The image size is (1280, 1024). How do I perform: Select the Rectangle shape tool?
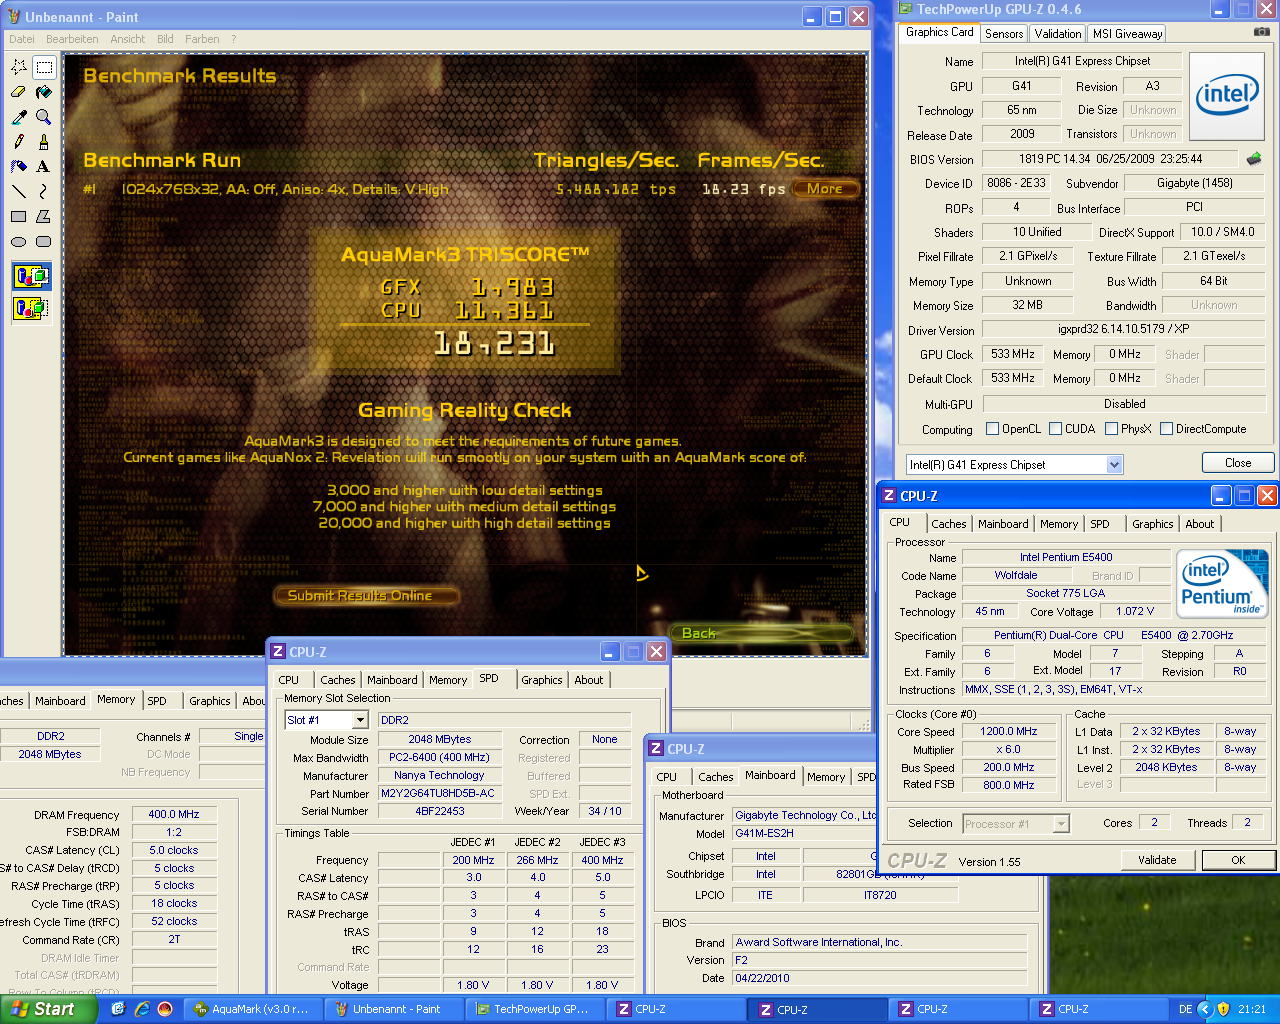pos(19,216)
